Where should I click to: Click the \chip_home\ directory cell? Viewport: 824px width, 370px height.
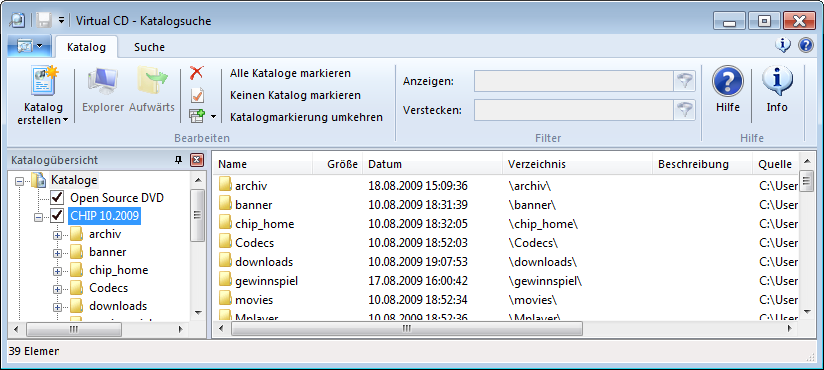pos(543,224)
